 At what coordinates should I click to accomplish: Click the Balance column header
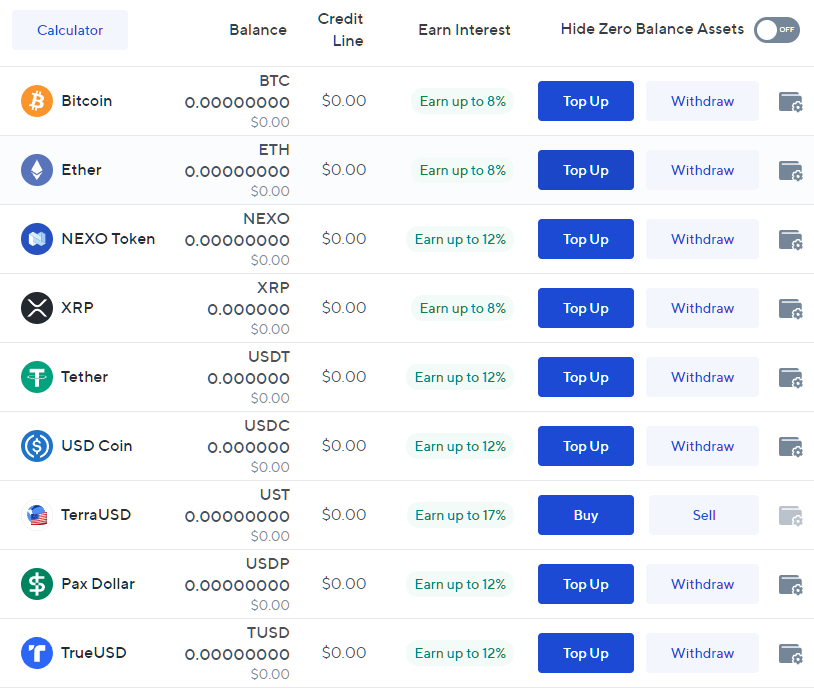pyautogui.click(x=258, y=30)
